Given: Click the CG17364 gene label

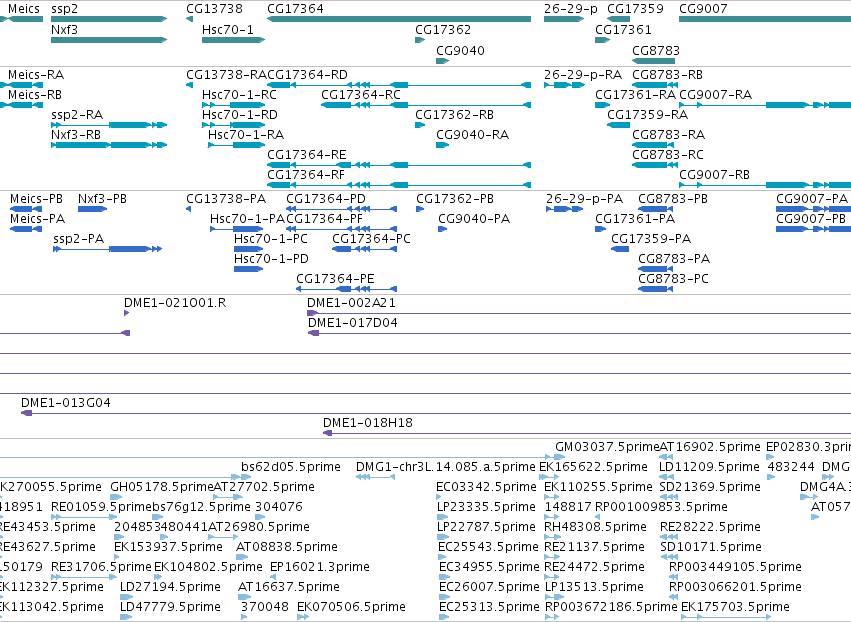Looking at the screenshot, I should tap(295, 9).
